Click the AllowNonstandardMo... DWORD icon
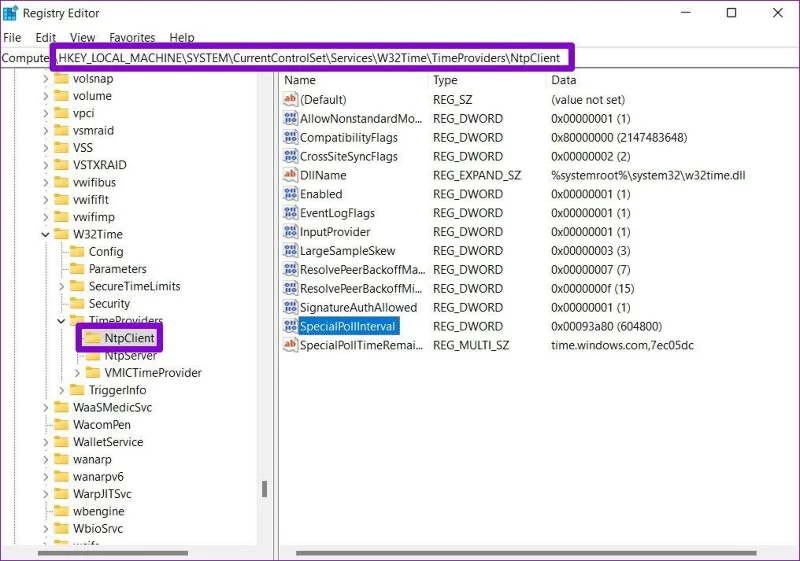Image resolution: width=800 pixels, height=561 pixels. click(x=290, y=118)
